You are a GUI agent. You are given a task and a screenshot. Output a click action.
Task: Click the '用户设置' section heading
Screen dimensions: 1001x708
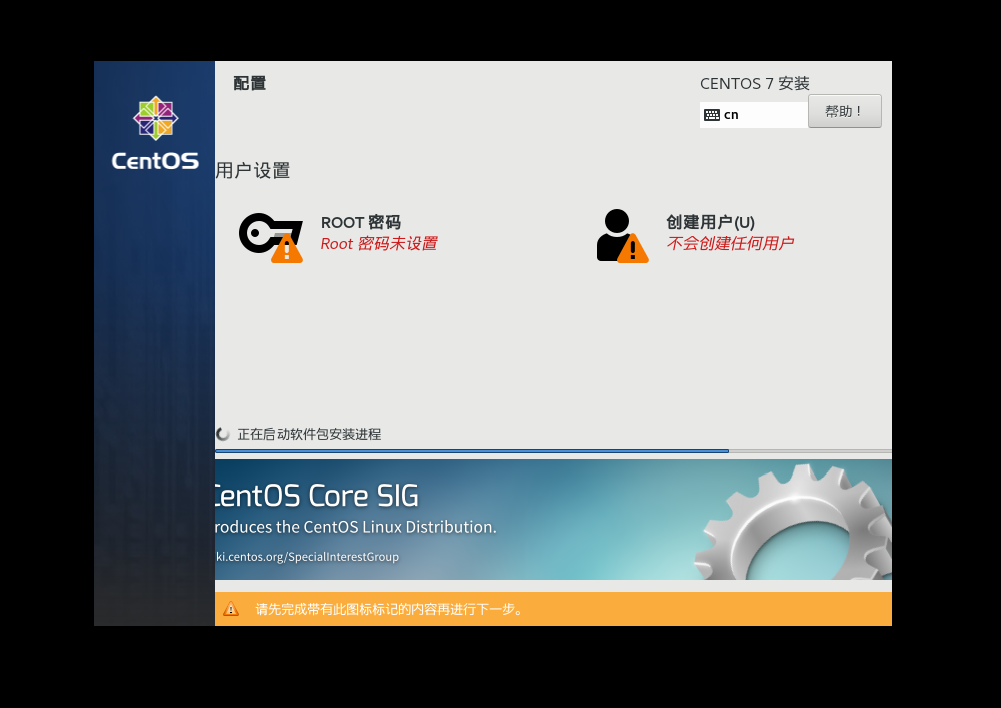coord(253,170)
